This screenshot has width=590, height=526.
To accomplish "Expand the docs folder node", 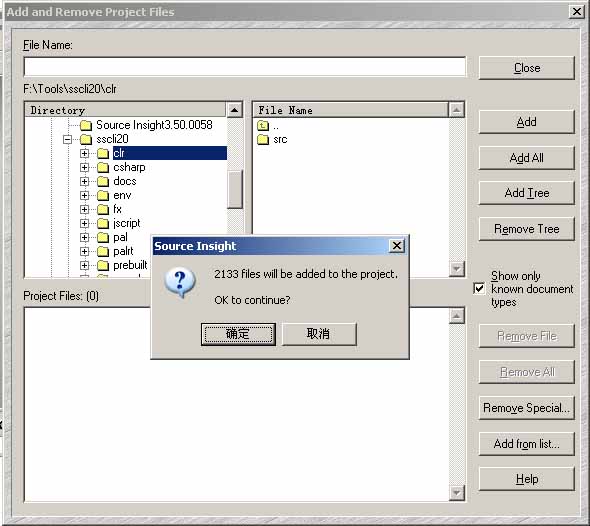I will 84,181.
